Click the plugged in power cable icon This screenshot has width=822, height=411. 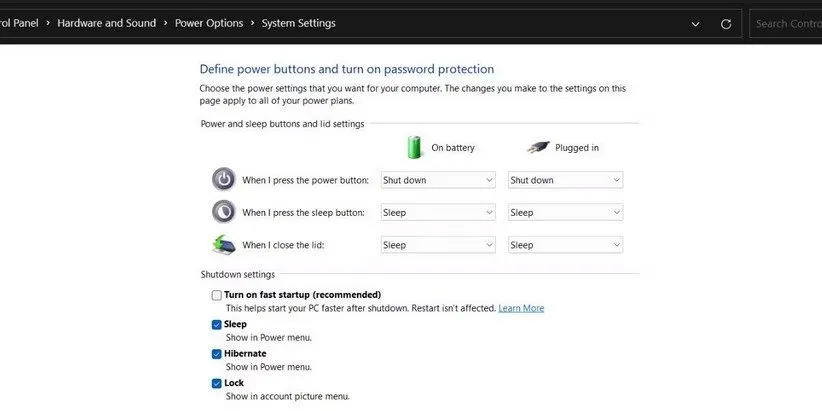coord(539,147)
